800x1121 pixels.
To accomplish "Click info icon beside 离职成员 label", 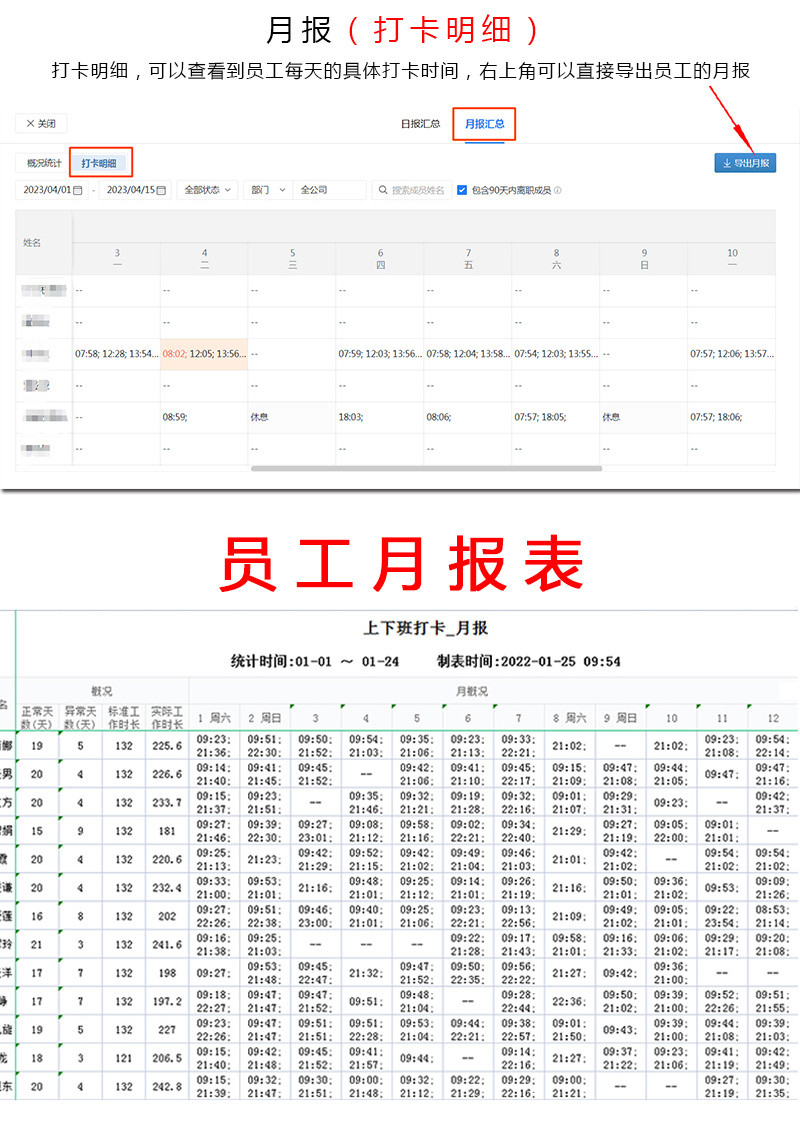I will point(558,190).
